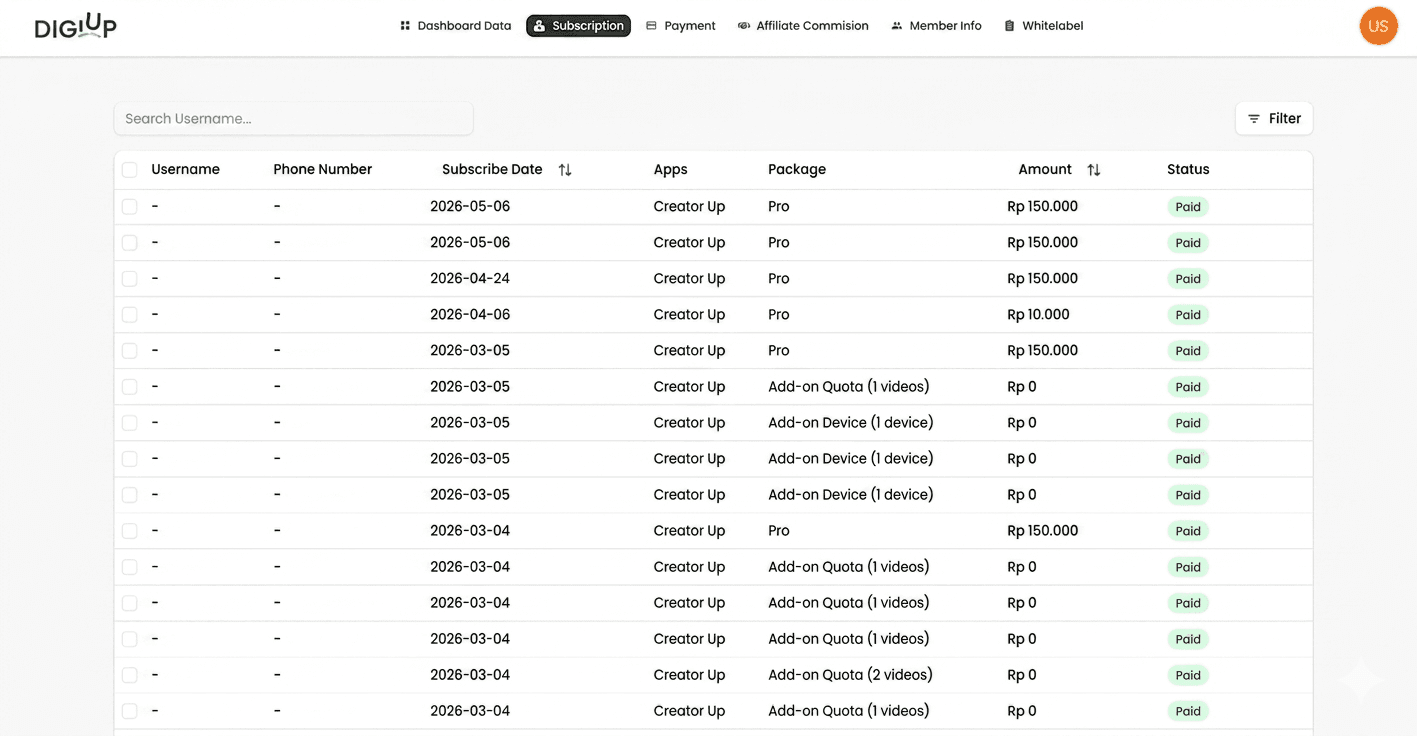Click the 2026-04-24 date cell
The image size is (1417, 736).
[x=470, y=279]
